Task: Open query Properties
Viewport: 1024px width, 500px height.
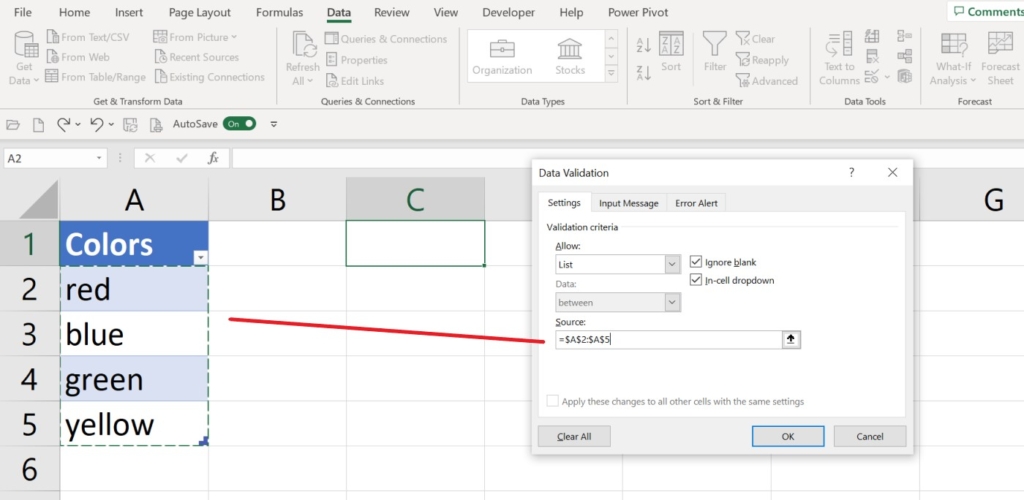Action: (357, 59)
